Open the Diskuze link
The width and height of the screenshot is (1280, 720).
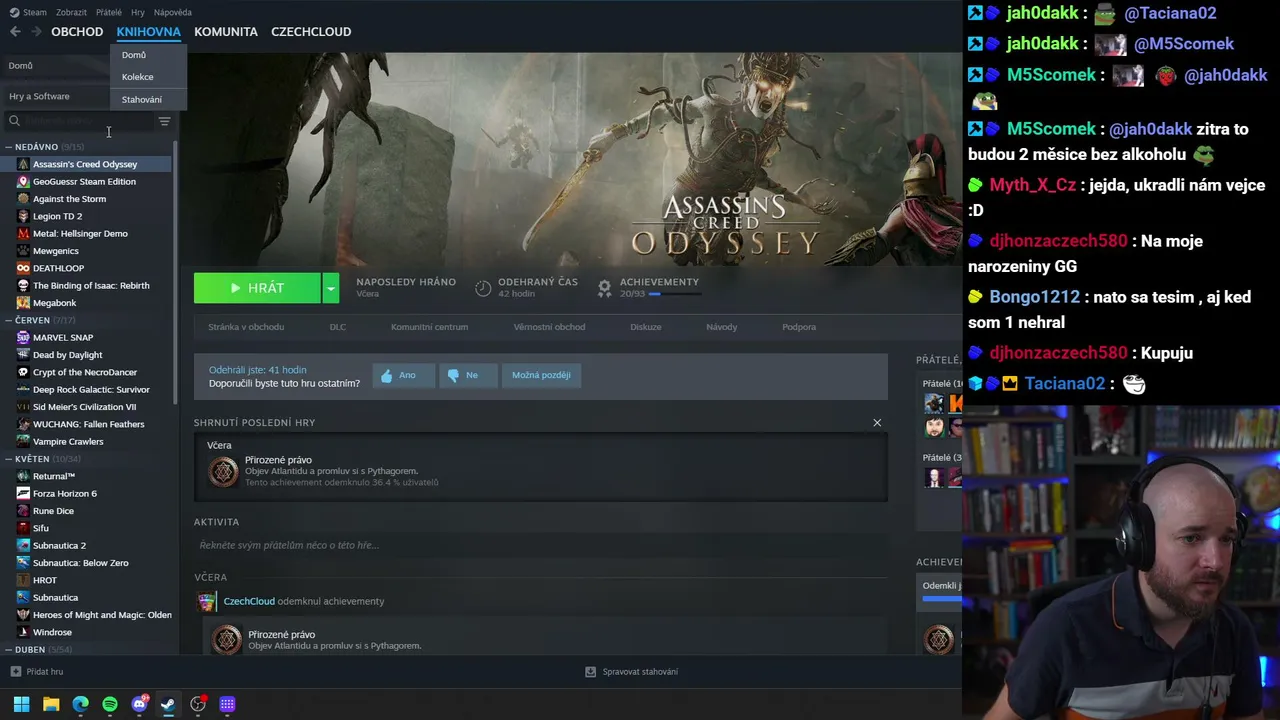click(x=646, y=327)
